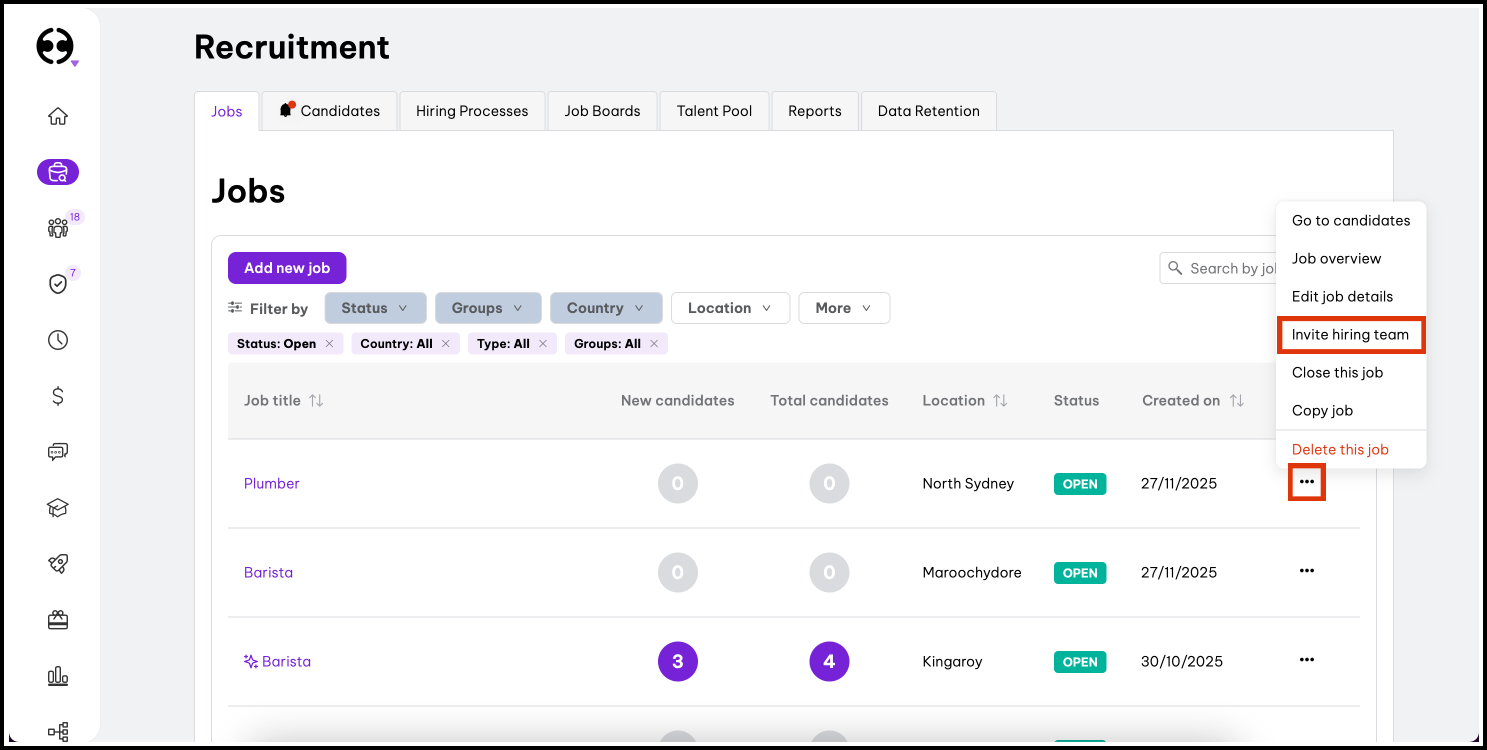
Task: Click the Home icon in sidebar
Action: tap(58, 116)
